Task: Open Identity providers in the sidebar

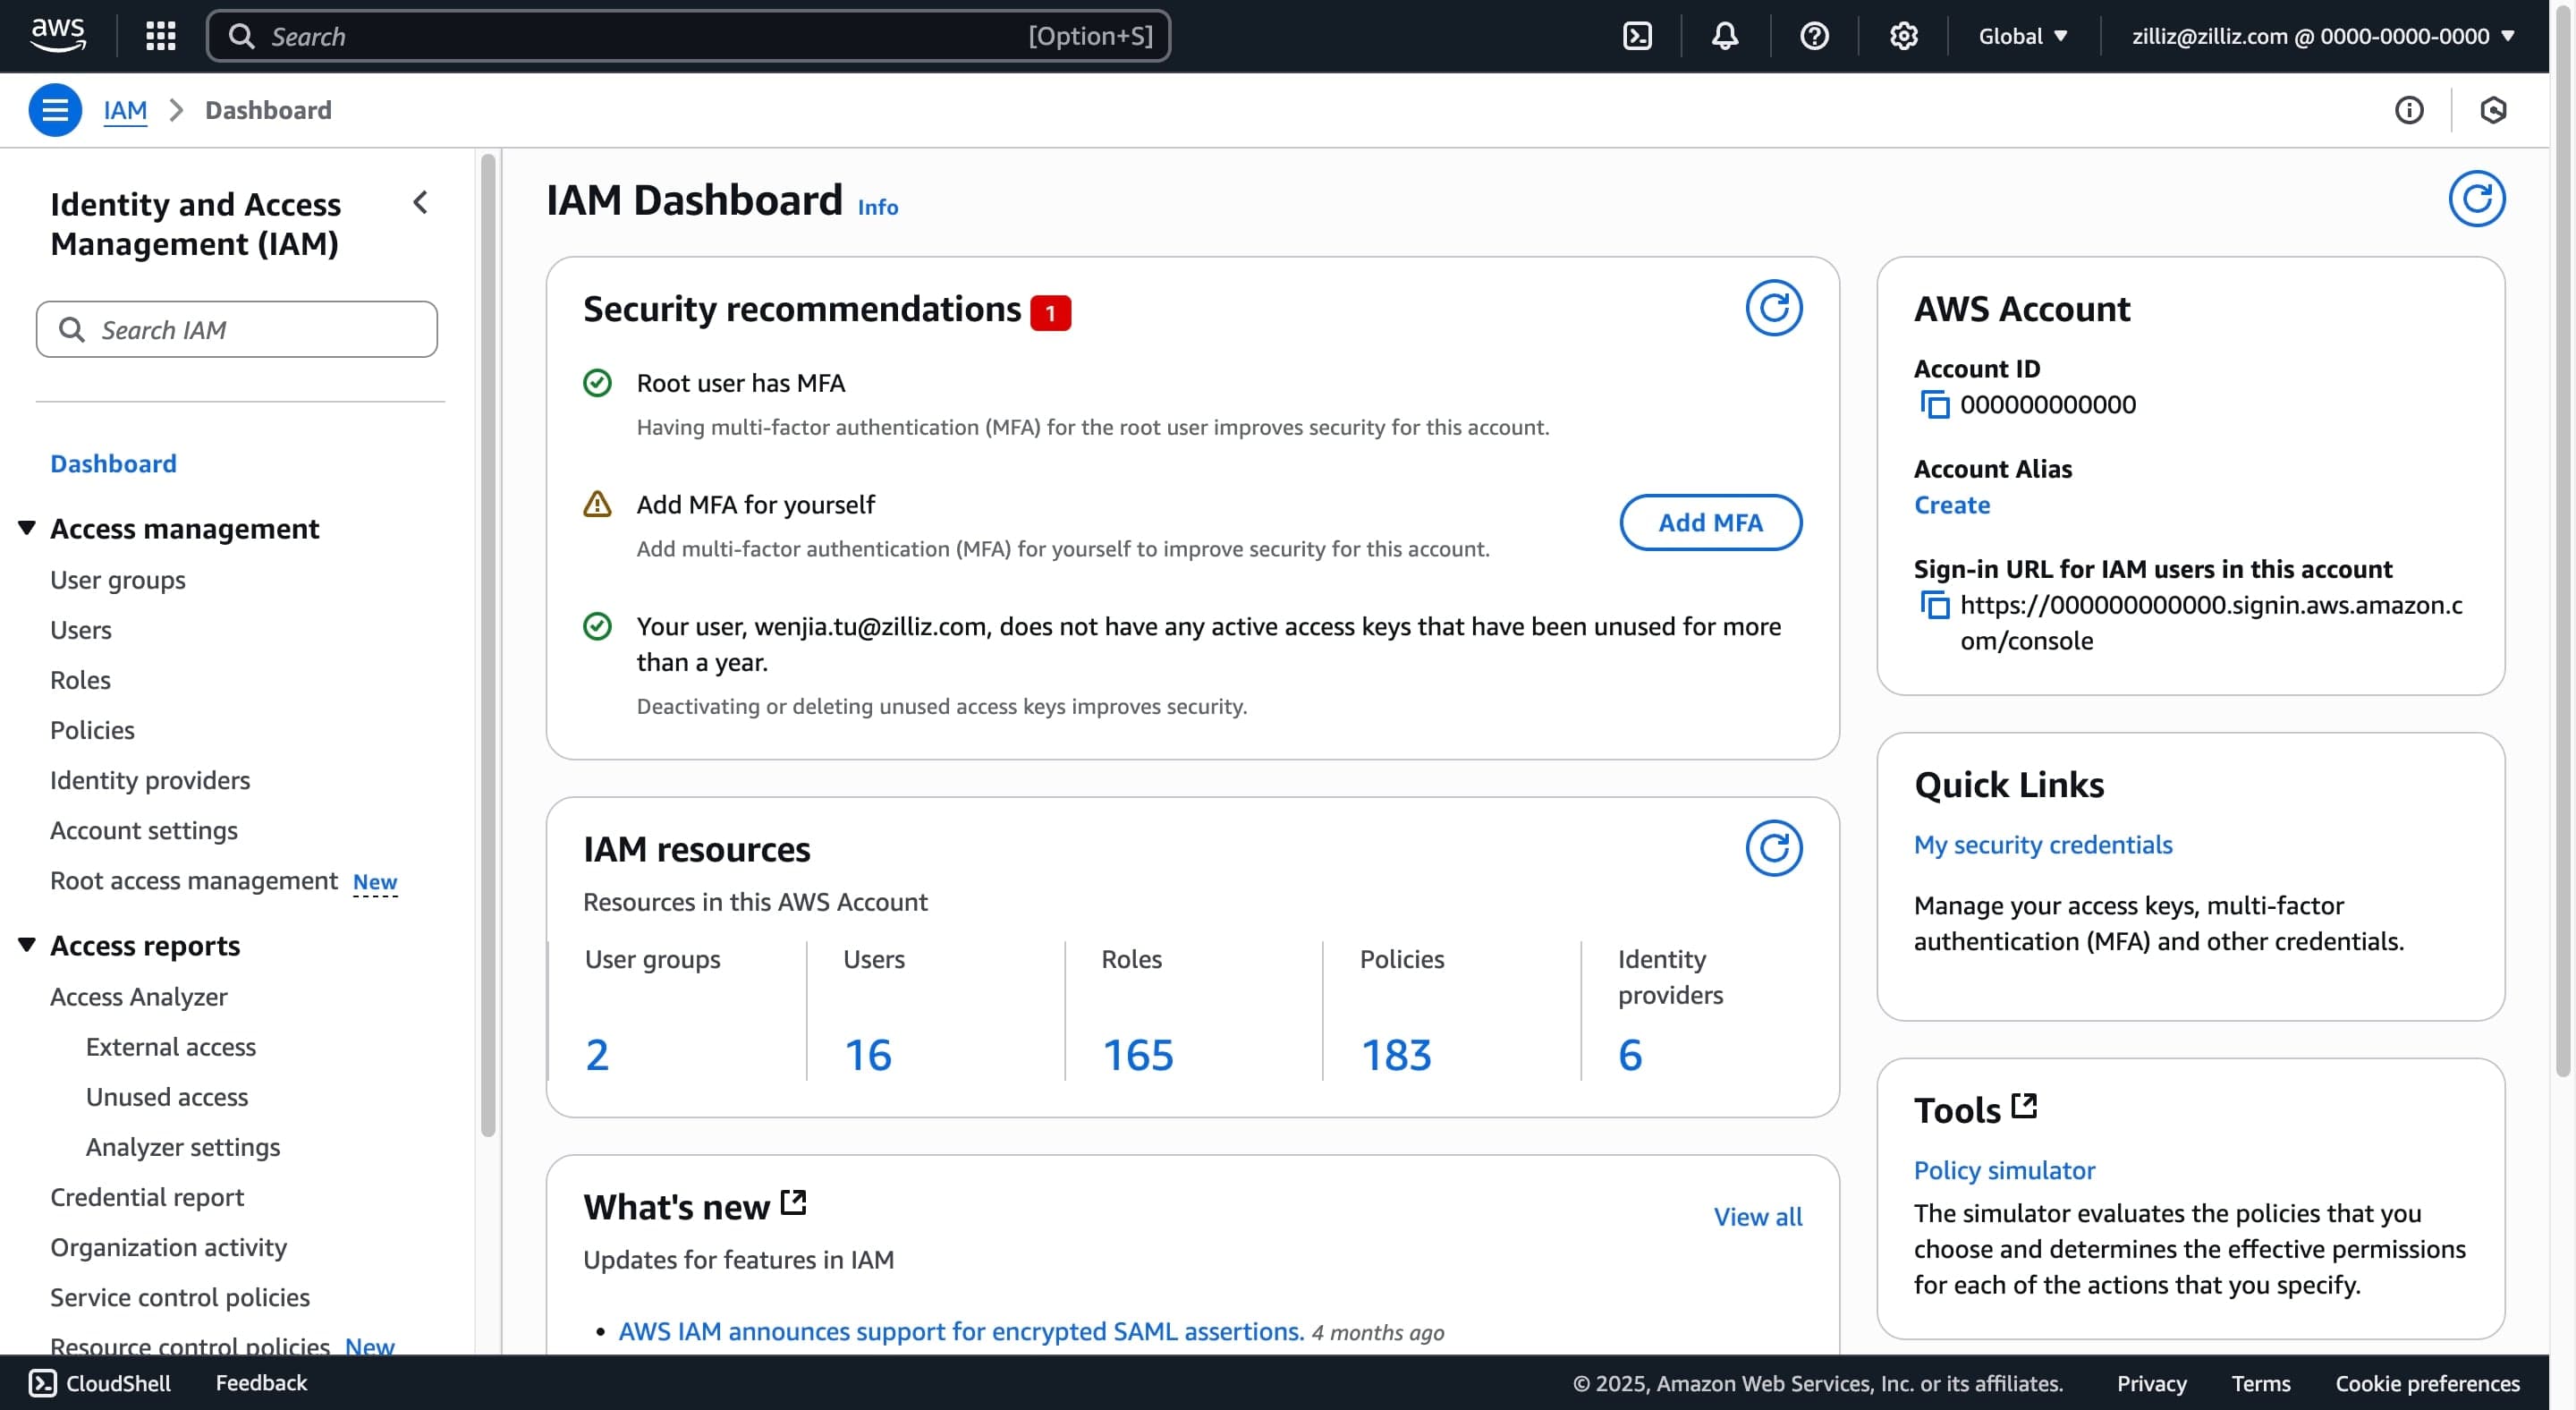Action: [x=150, y=780]
